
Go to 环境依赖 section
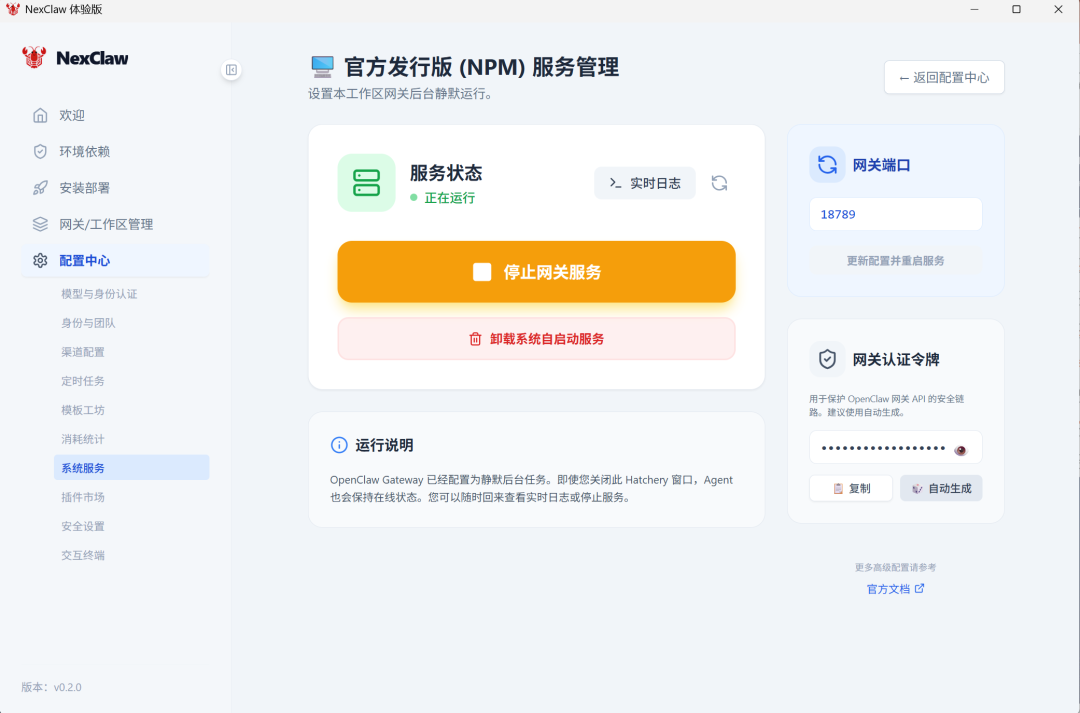tap(116, 152)
